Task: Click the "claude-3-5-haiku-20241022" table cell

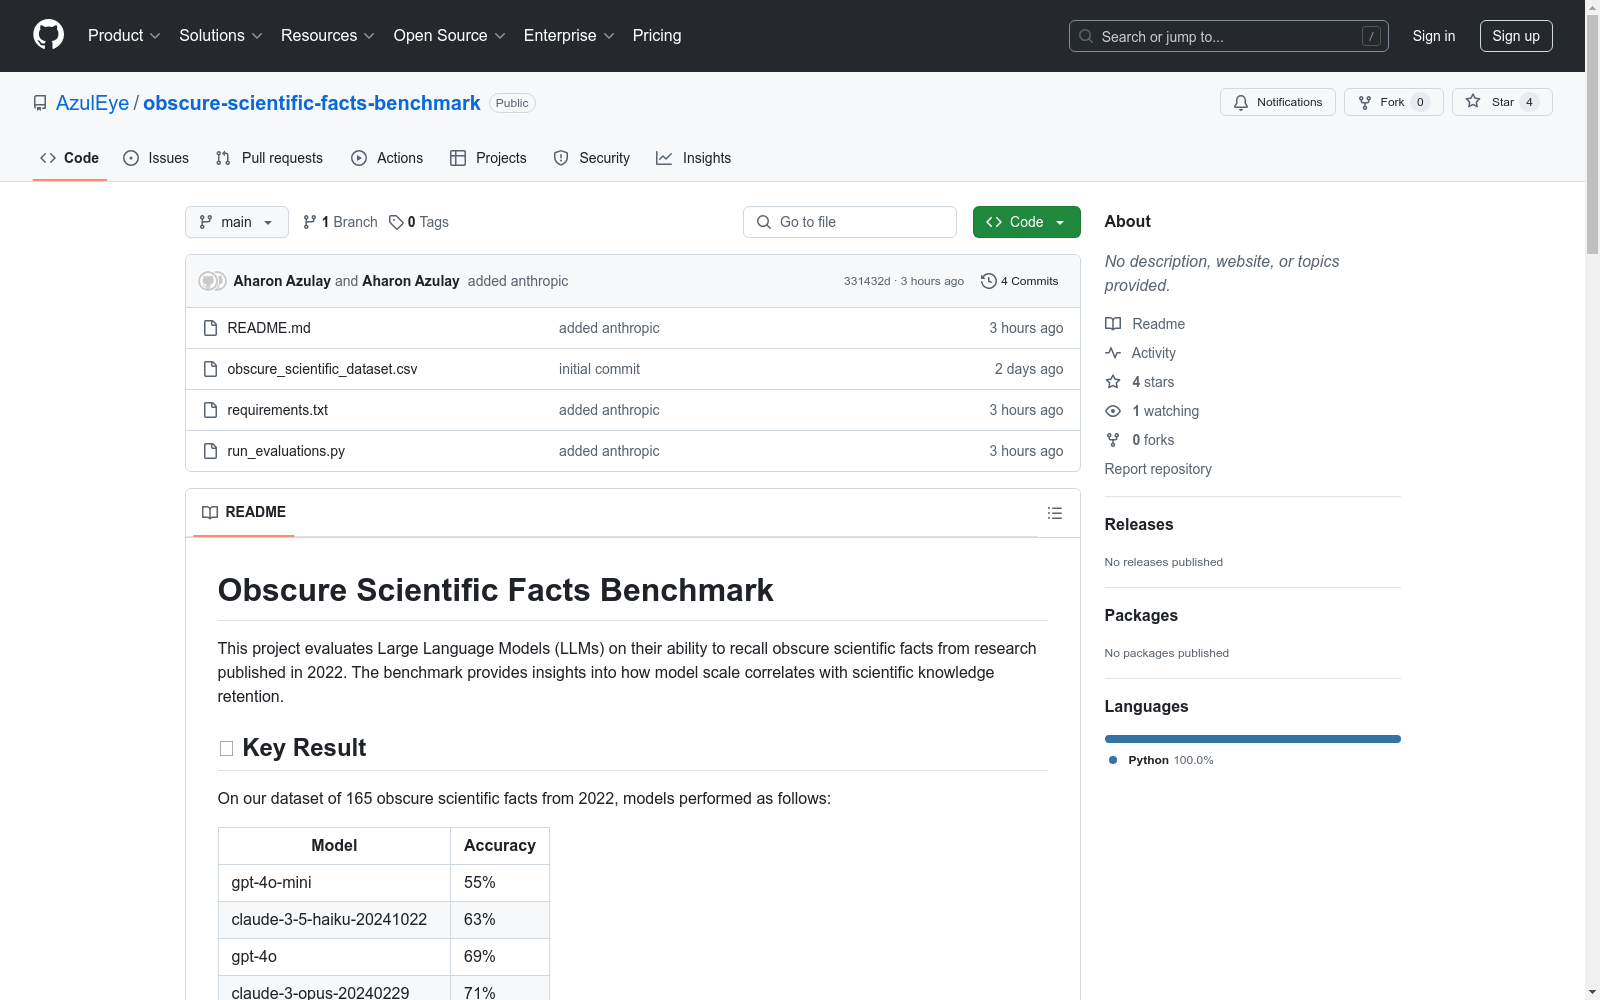Action: click(334, 920)
